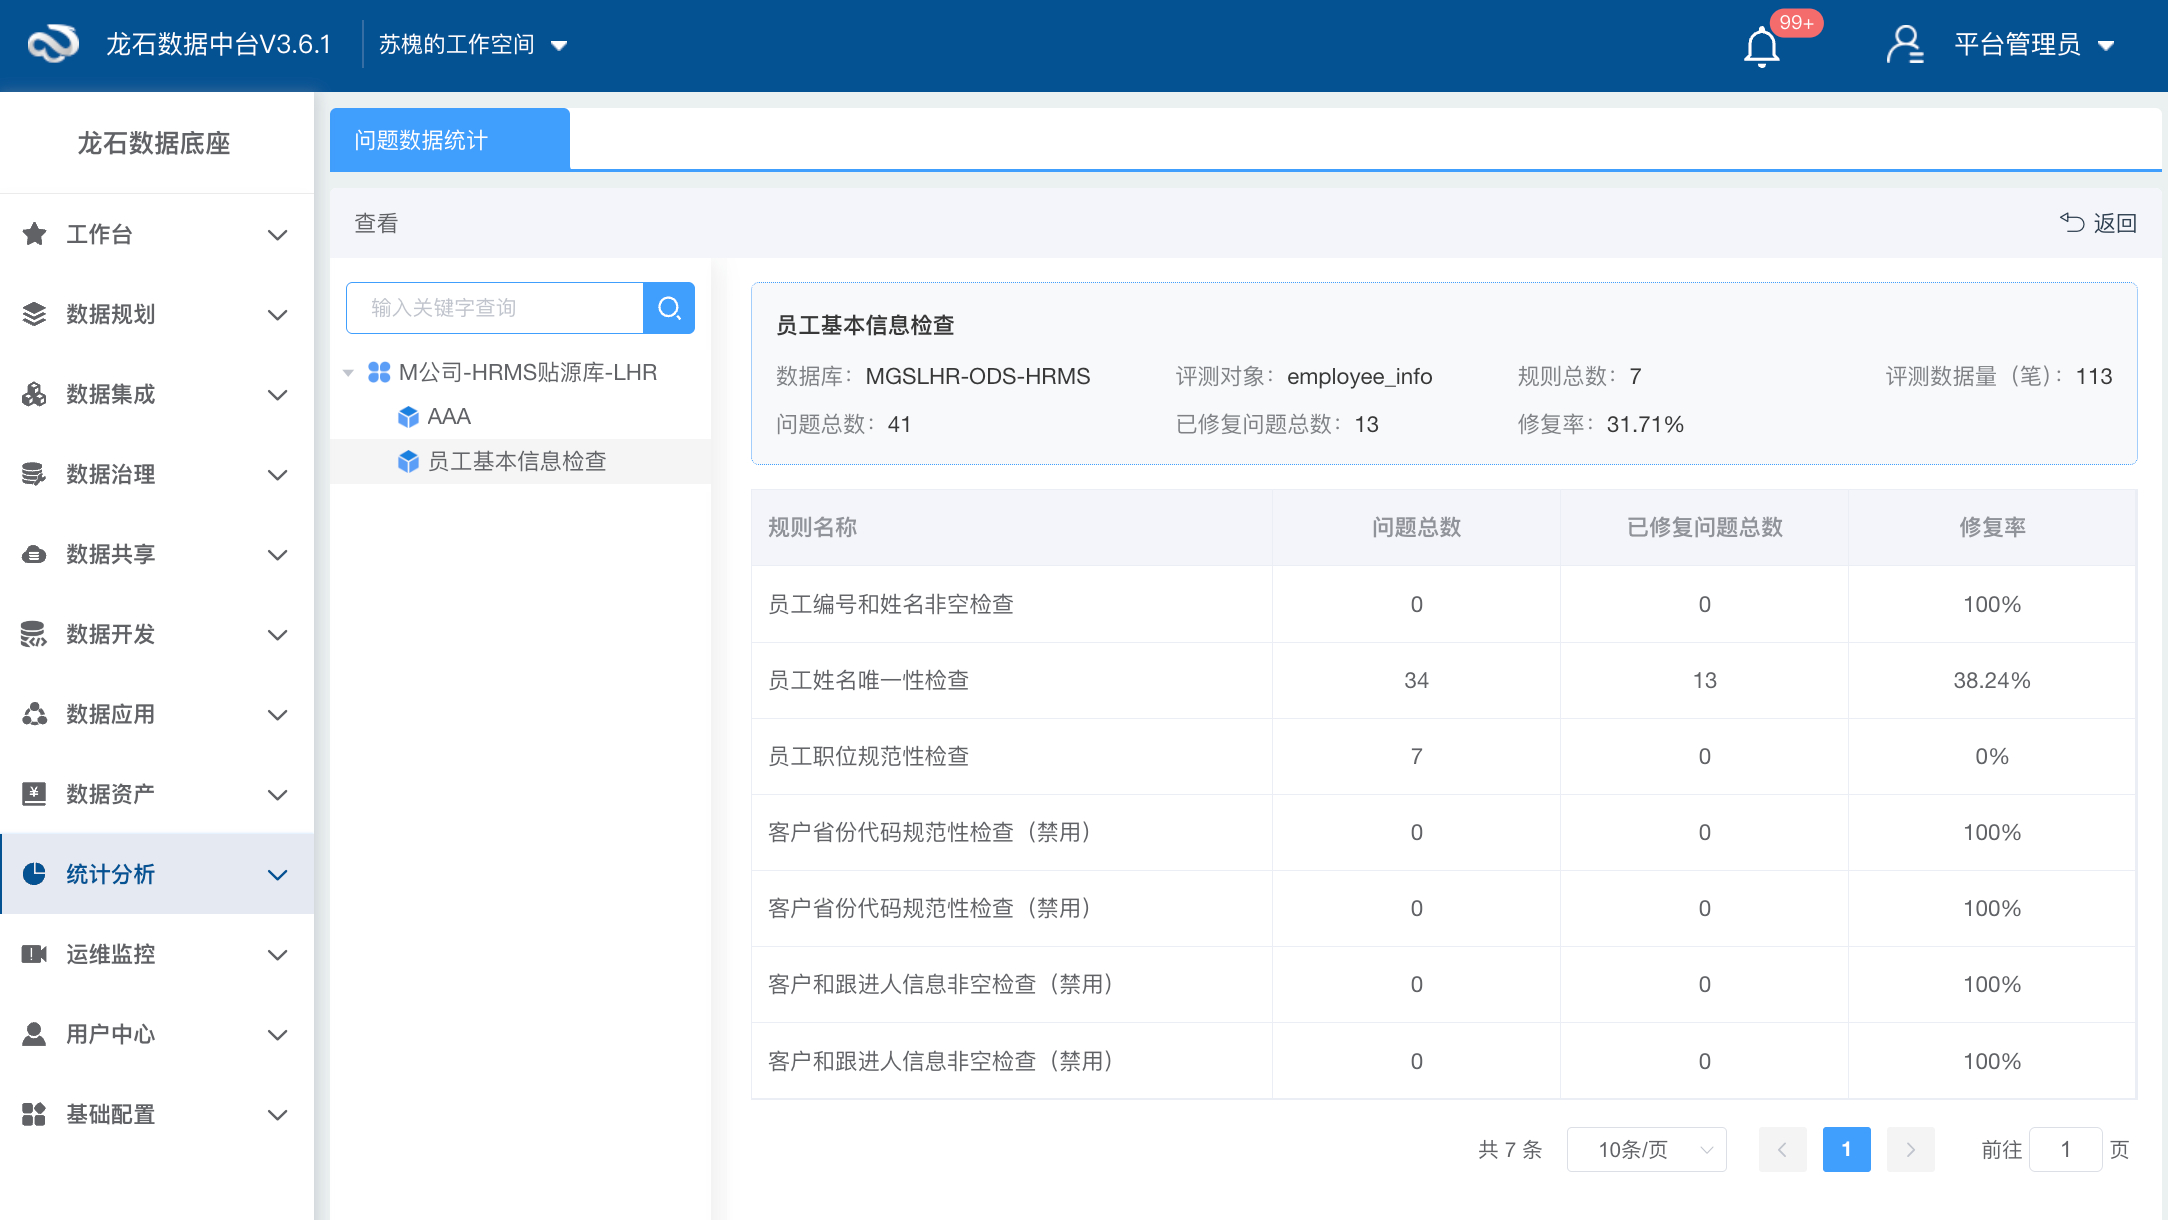Click the keyword search input field
The image size is (2168, 1220).
coord(494,308)
